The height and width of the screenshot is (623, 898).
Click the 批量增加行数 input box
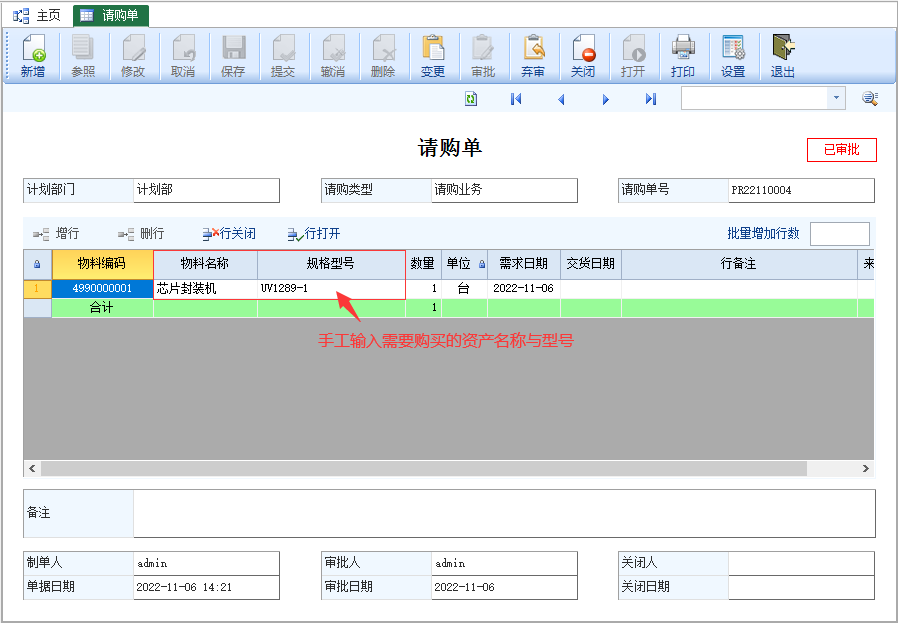tap(840, 234)
